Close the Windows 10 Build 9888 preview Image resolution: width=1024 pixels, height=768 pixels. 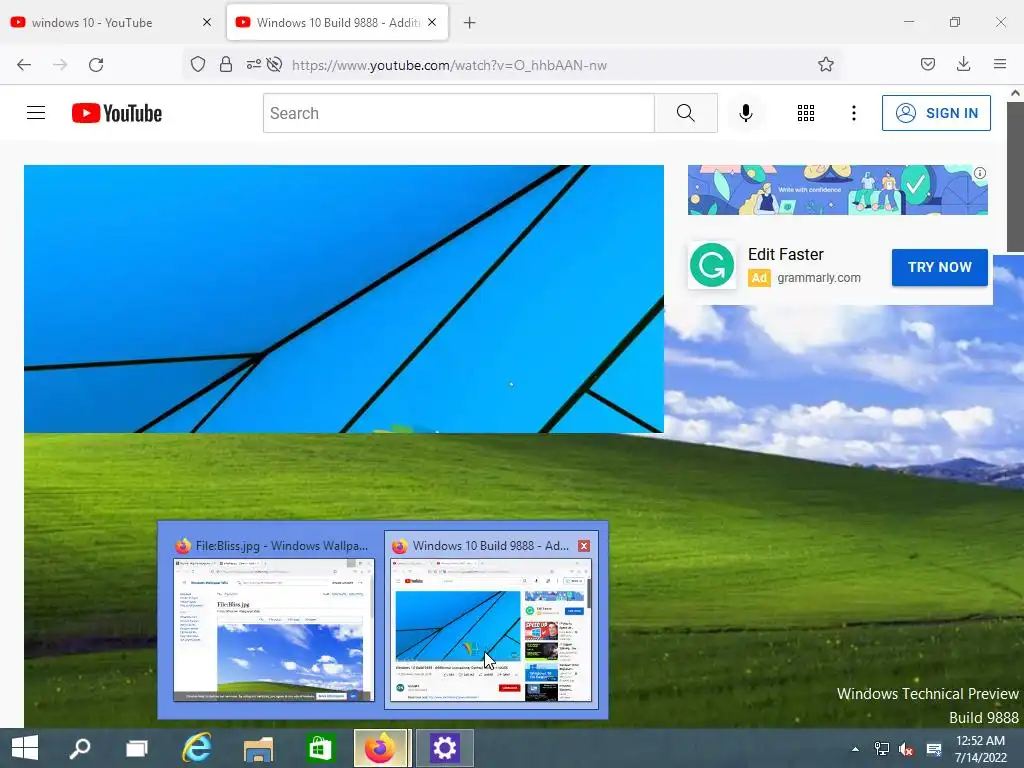[584, 546]
